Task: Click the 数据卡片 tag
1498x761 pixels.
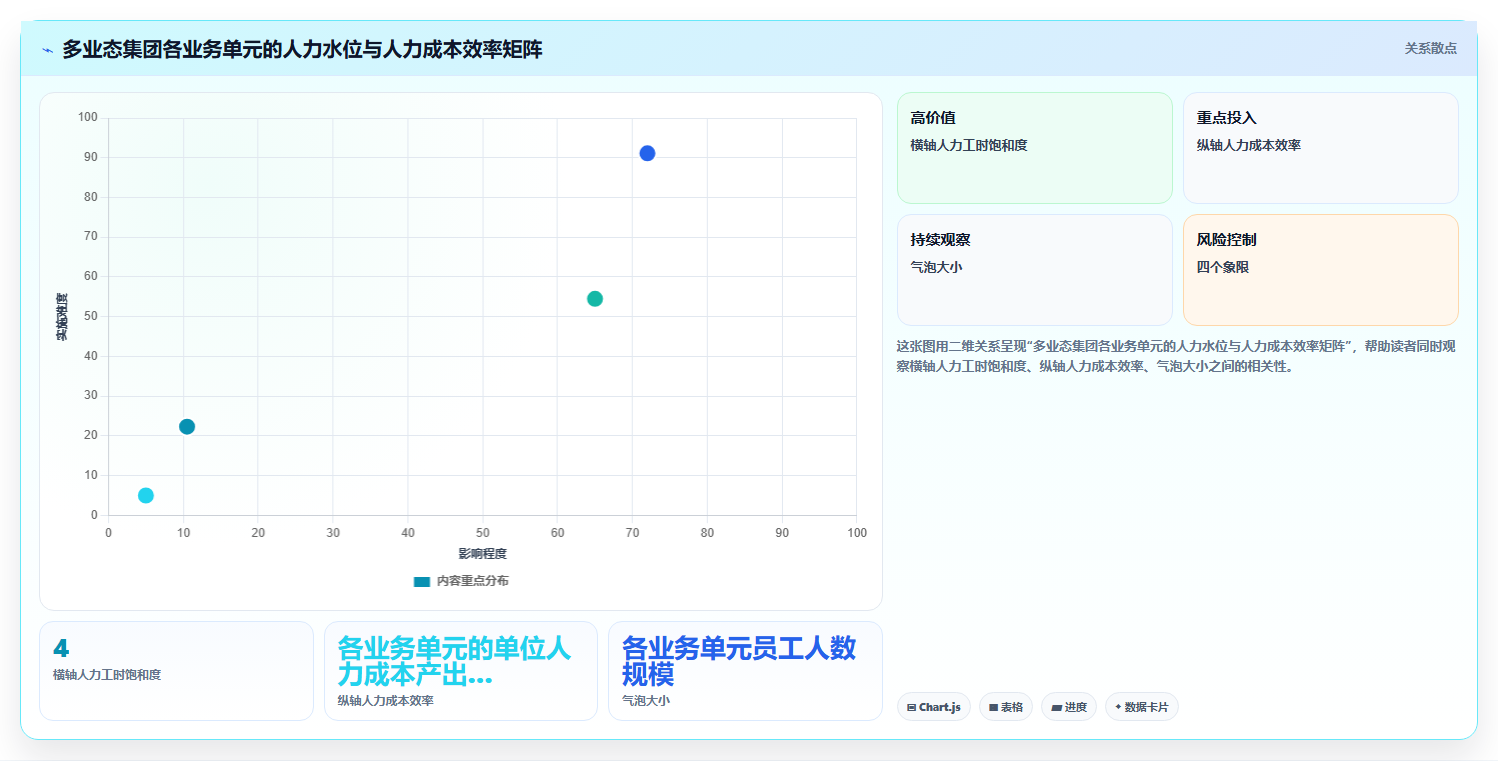Action: pos(1142,707)
